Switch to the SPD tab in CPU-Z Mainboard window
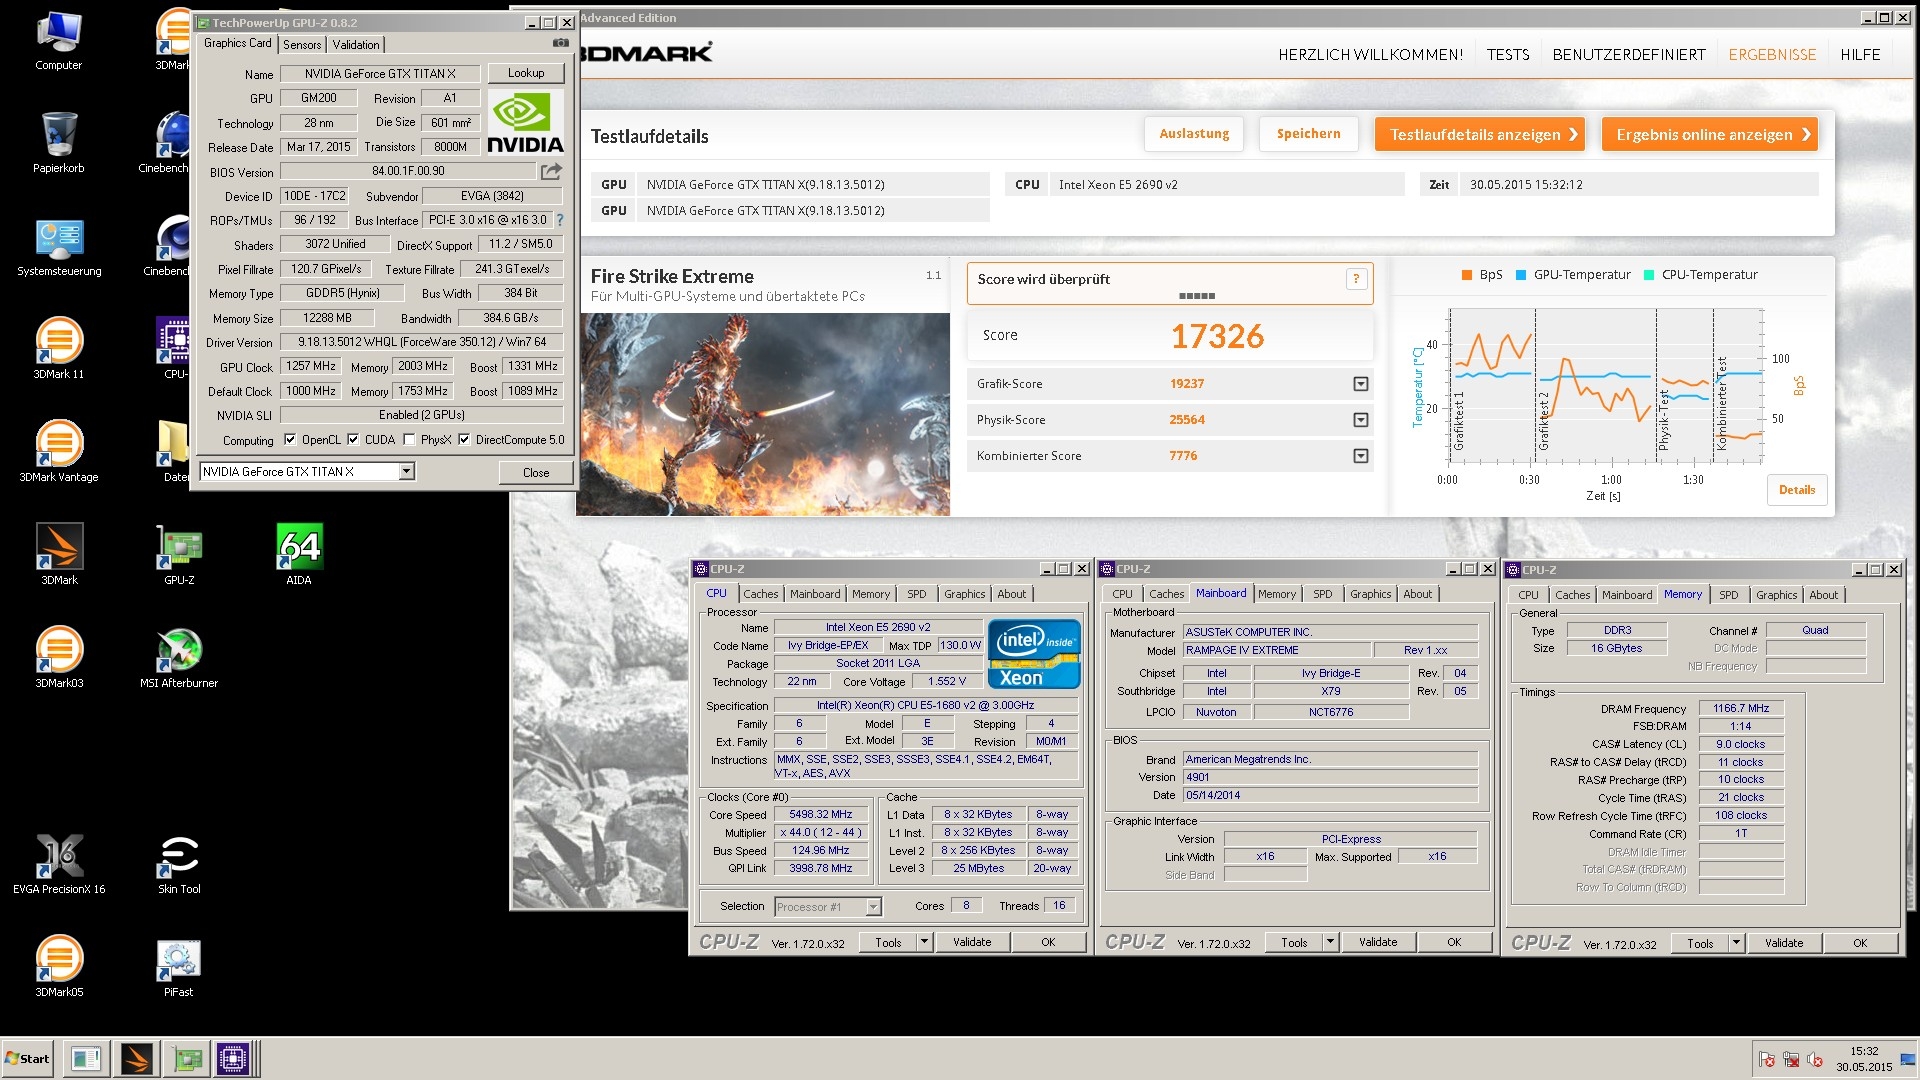 [x=1322, y=594]
